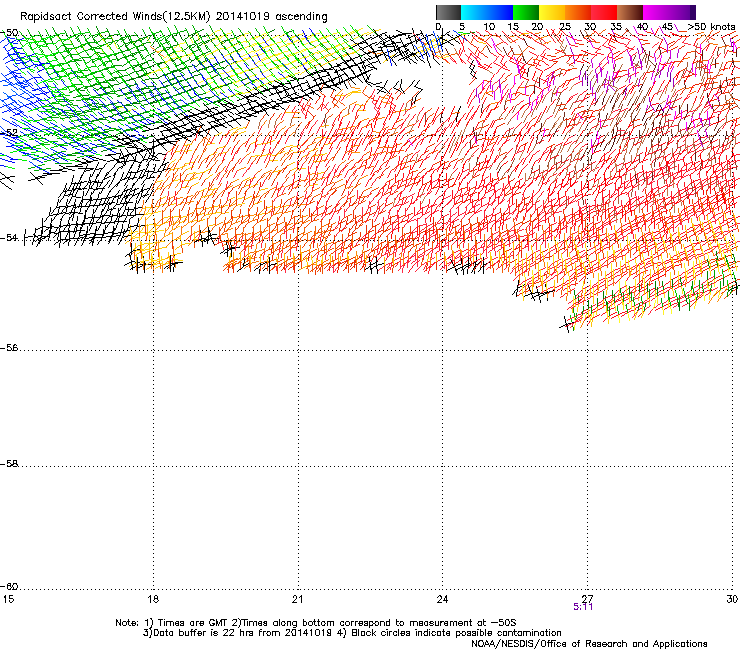The height and width of the screenshot is (650, 740).
Task: Select the red 30-35 knots legend segment
Action: 604,12
